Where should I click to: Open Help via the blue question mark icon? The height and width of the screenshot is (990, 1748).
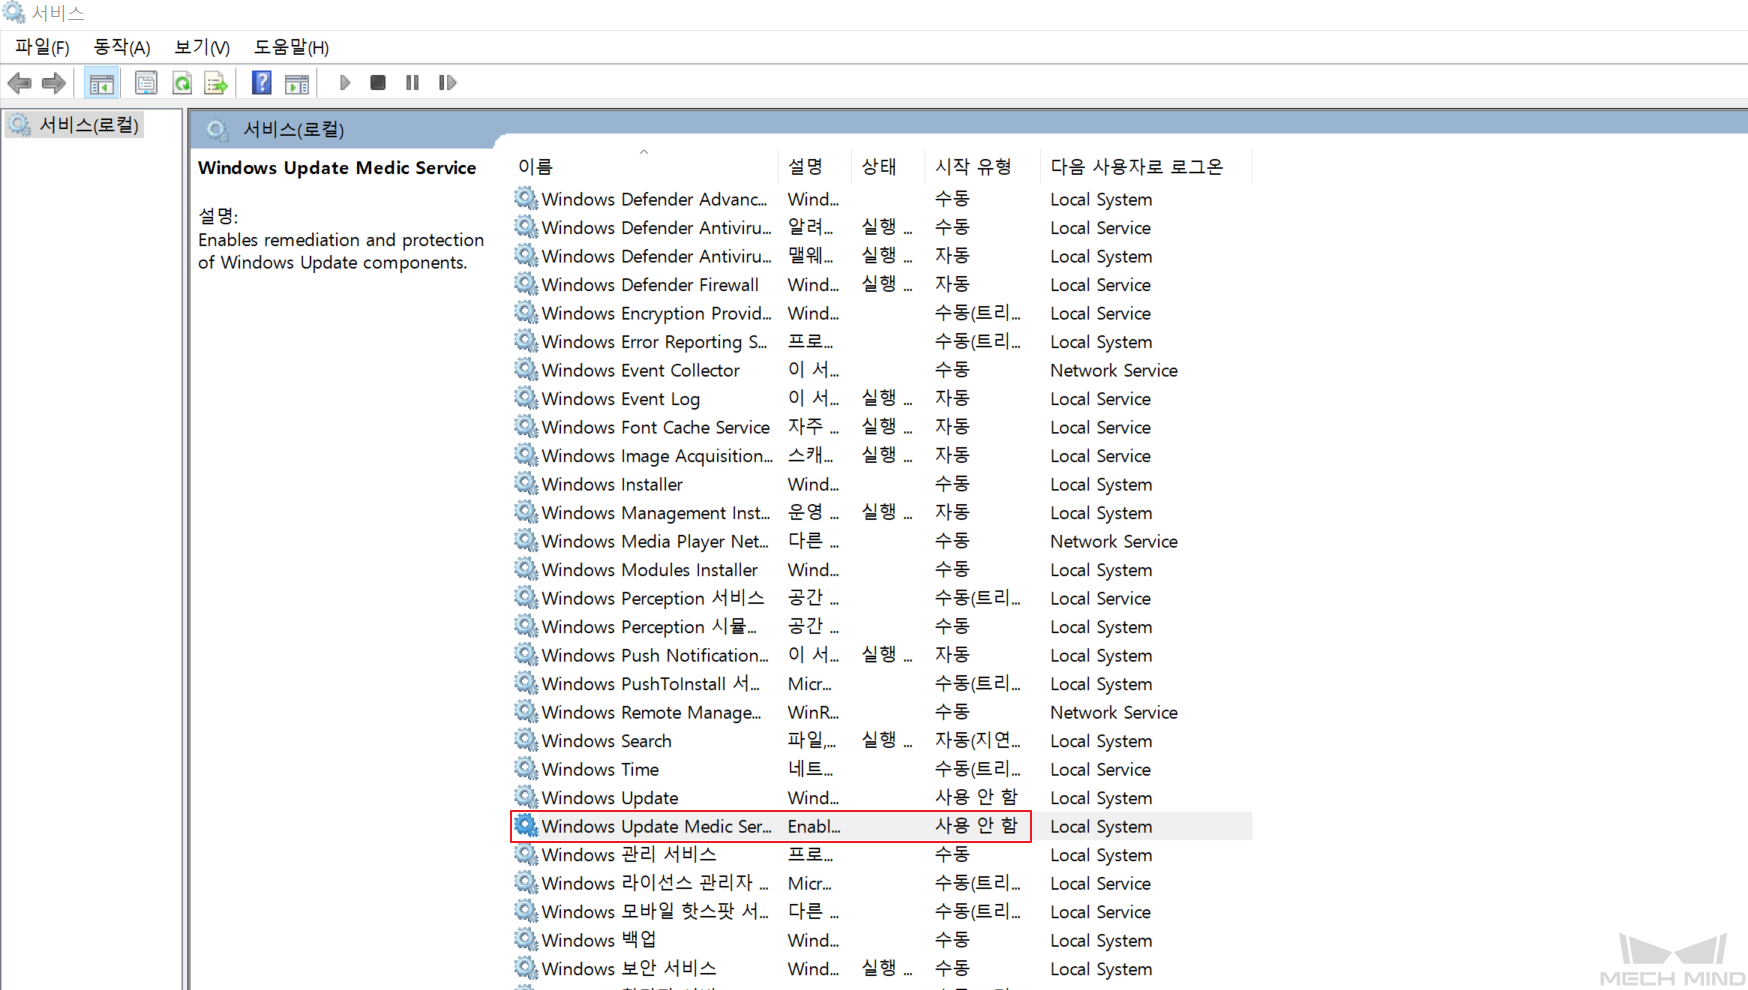(261, 83)
